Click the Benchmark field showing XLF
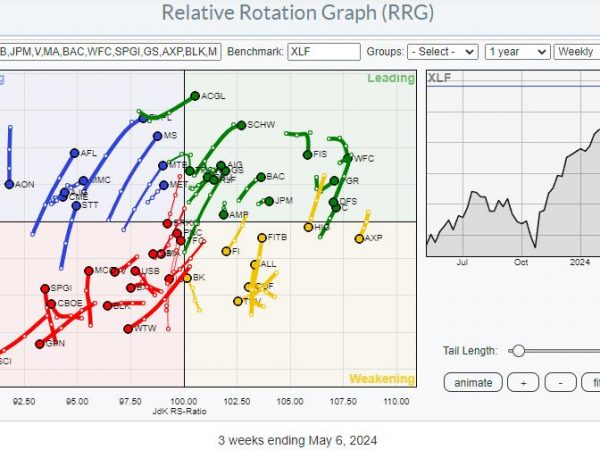Screen dimensions: 600x450 [324, 52]
